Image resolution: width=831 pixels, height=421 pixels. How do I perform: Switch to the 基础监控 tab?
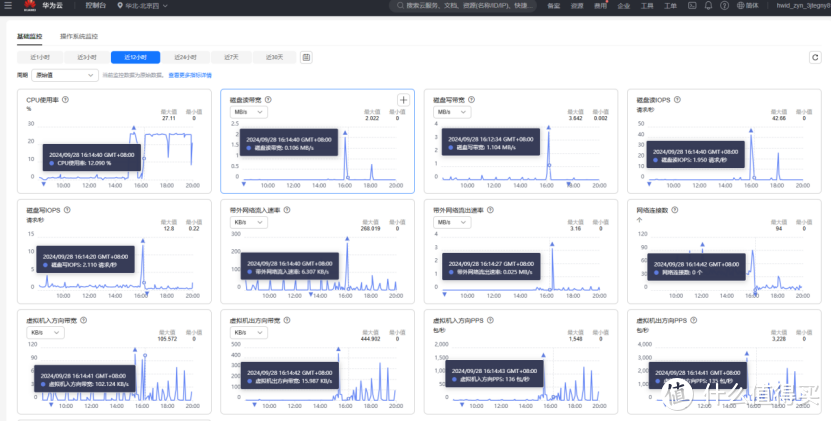click(x=30, y=36)
